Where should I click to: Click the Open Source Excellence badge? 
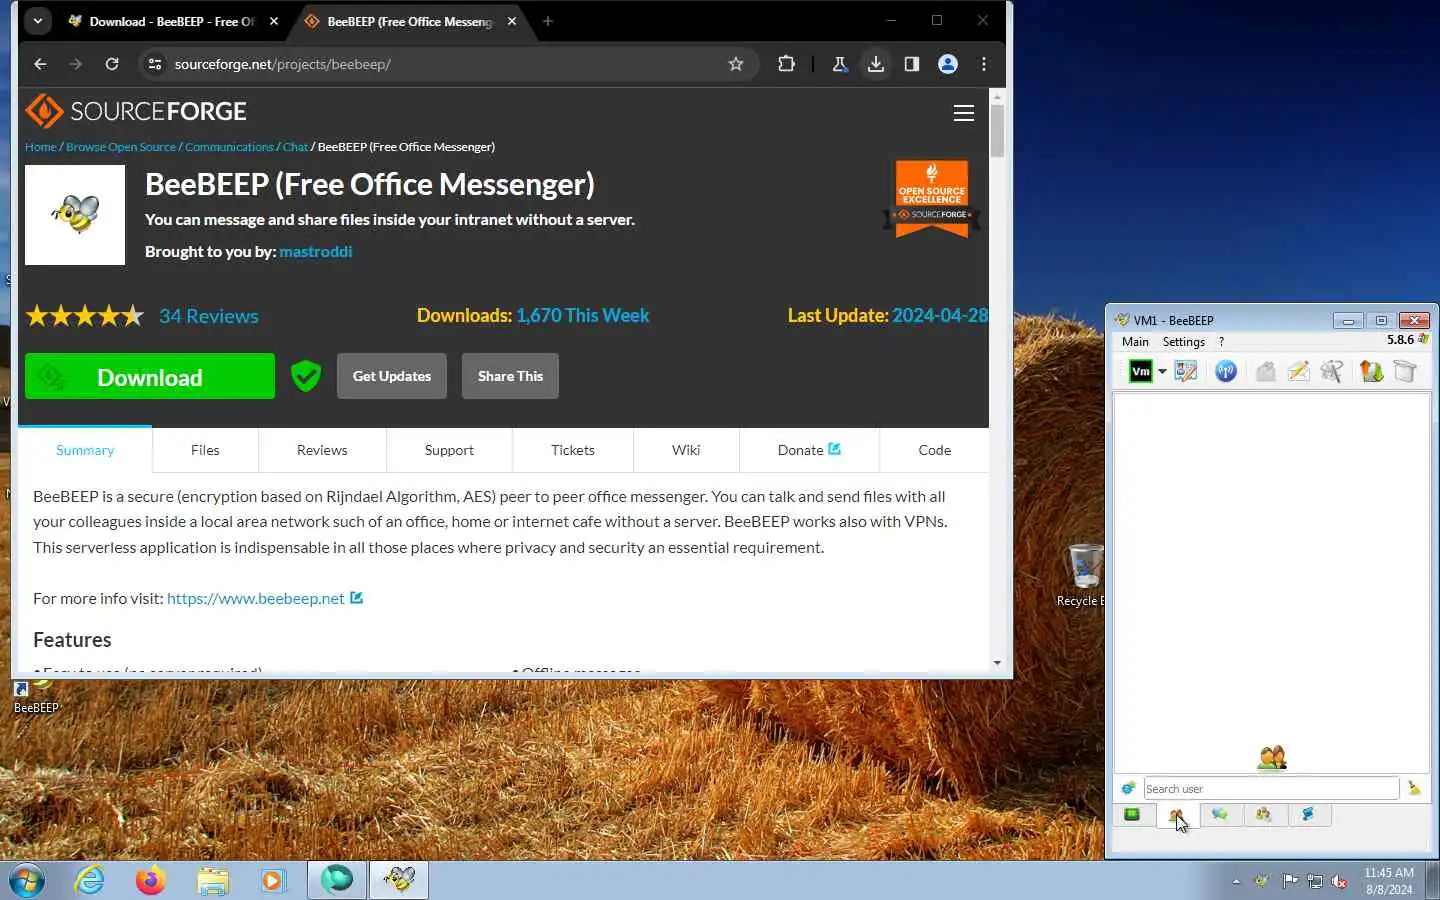click(932, 198)
